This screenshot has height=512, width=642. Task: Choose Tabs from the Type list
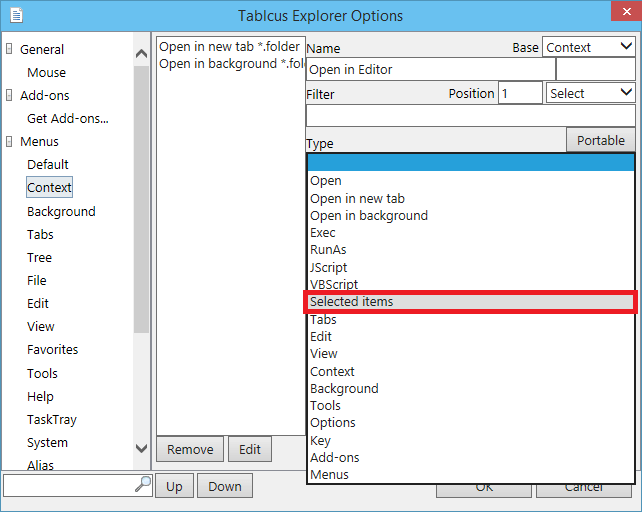(471, 319)
